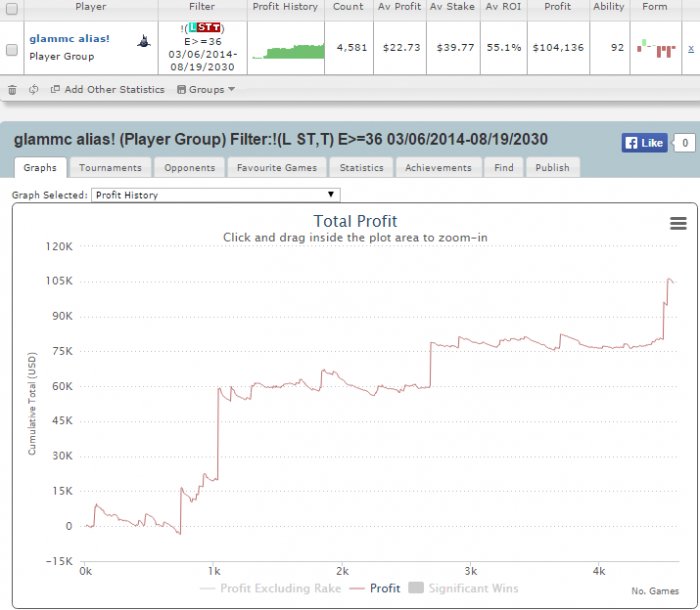
Task: Click the Total Profit chart title
Action: click(355, 221)
